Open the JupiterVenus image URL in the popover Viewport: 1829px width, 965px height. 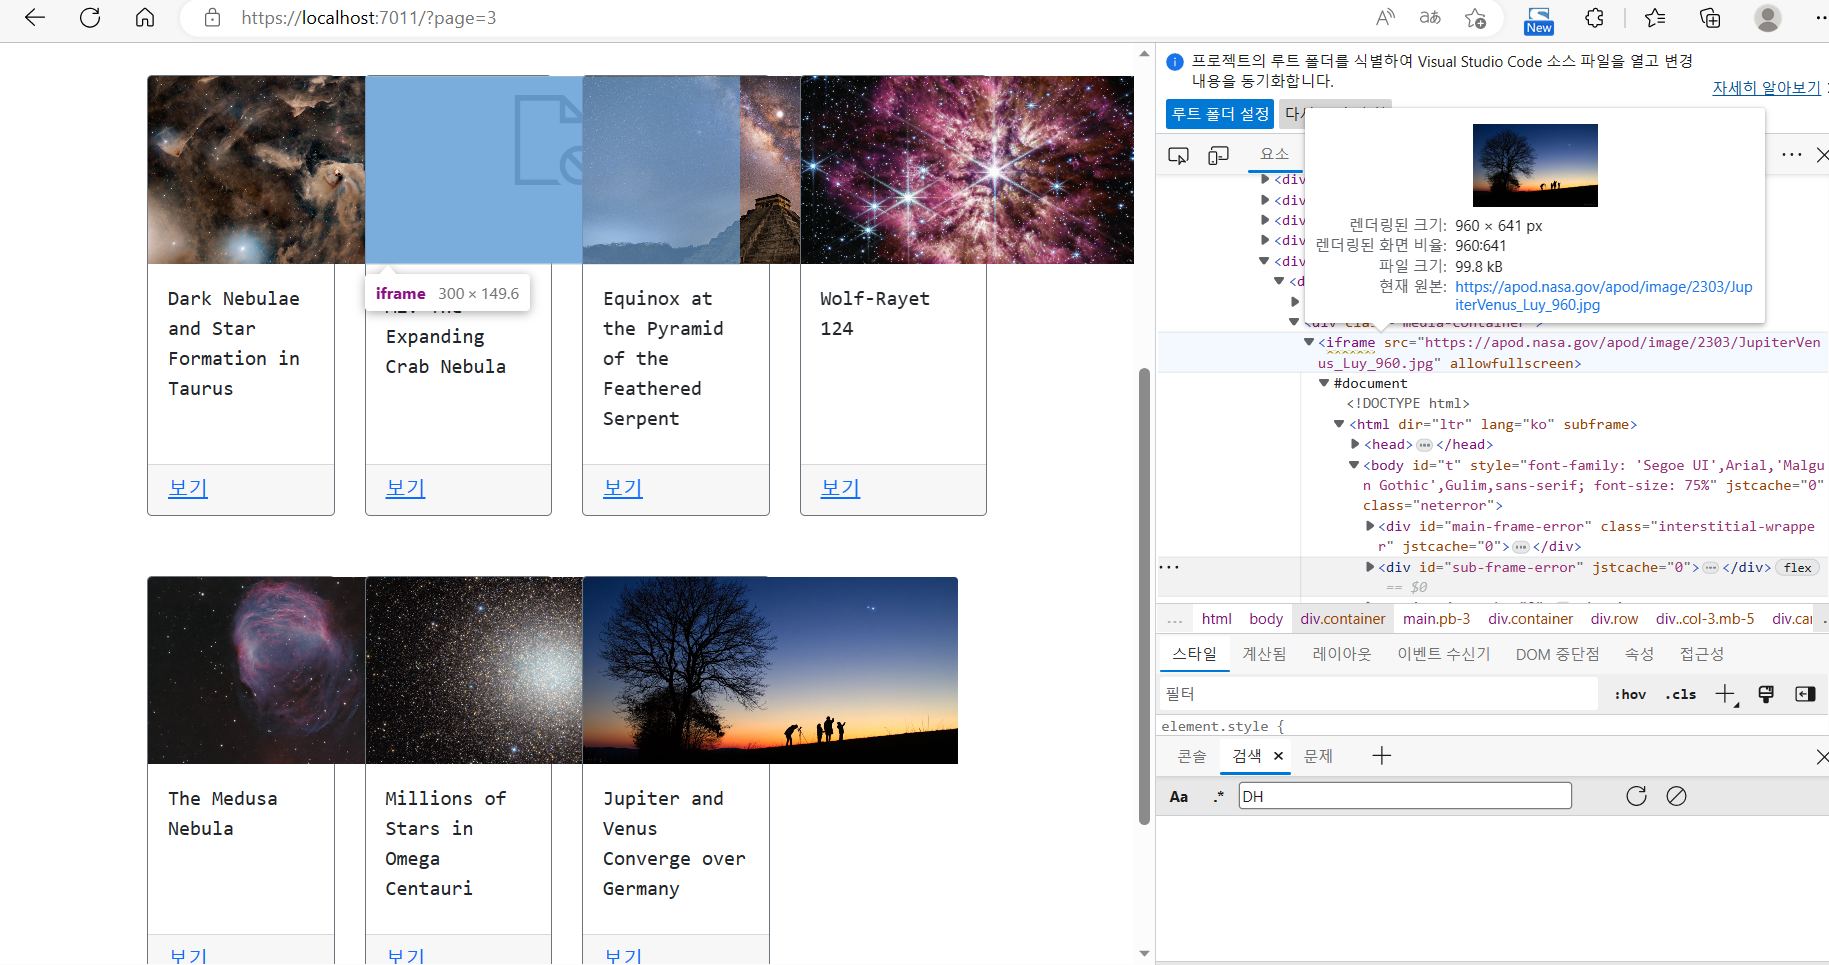(x=1604, y=296)
